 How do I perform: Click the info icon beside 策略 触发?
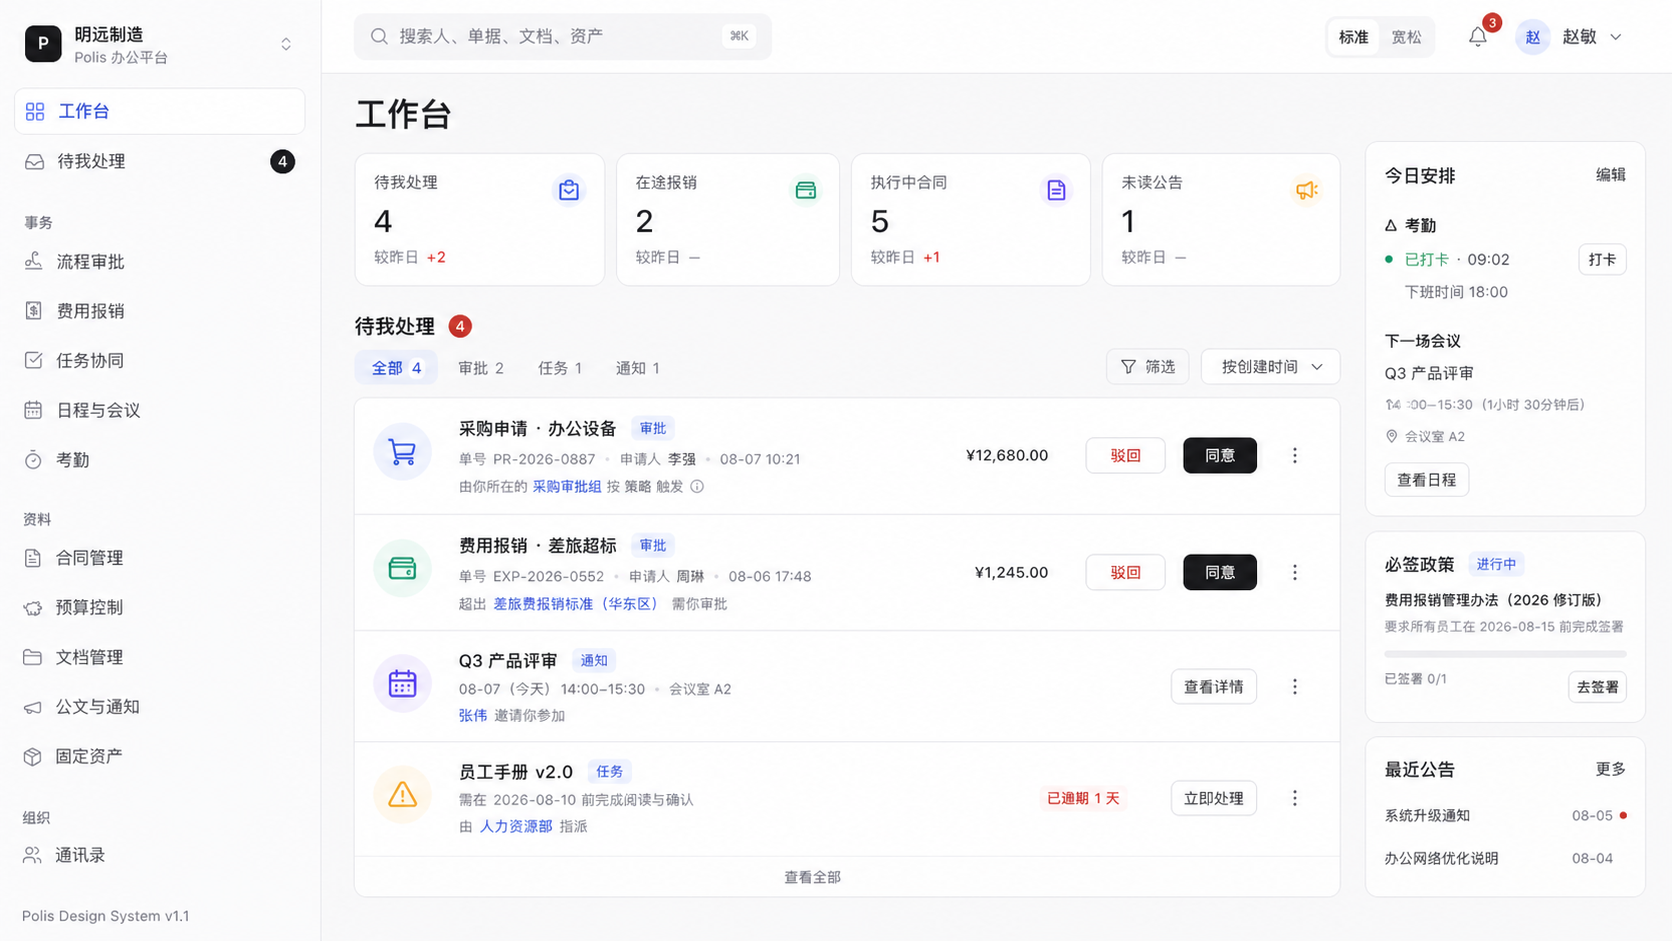coord(697,487)
